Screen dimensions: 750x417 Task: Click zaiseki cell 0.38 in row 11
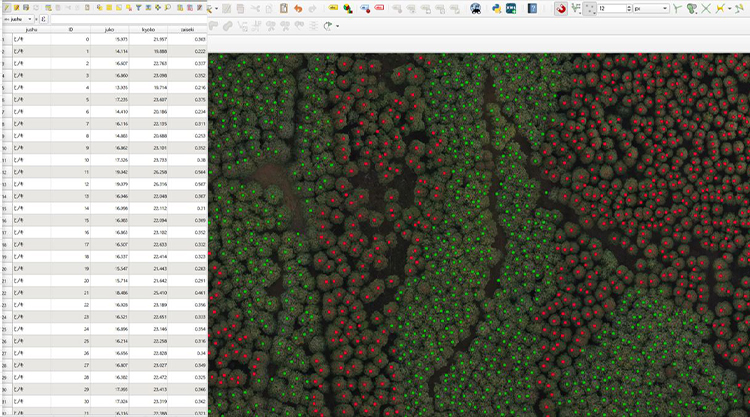187,160
